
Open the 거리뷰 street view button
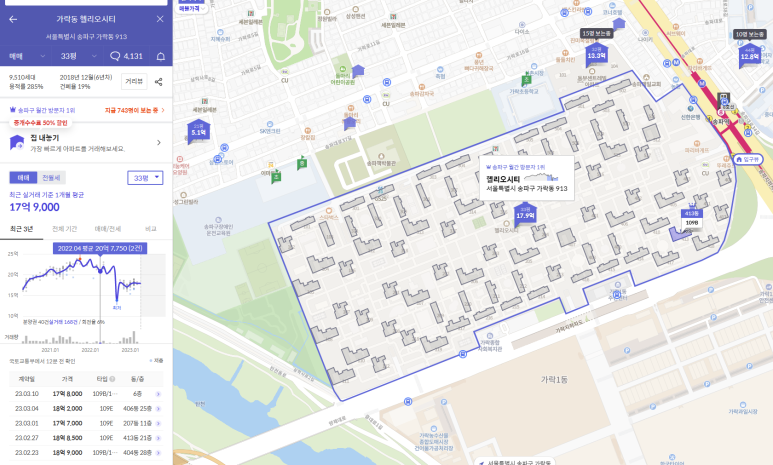pos(134,81)
